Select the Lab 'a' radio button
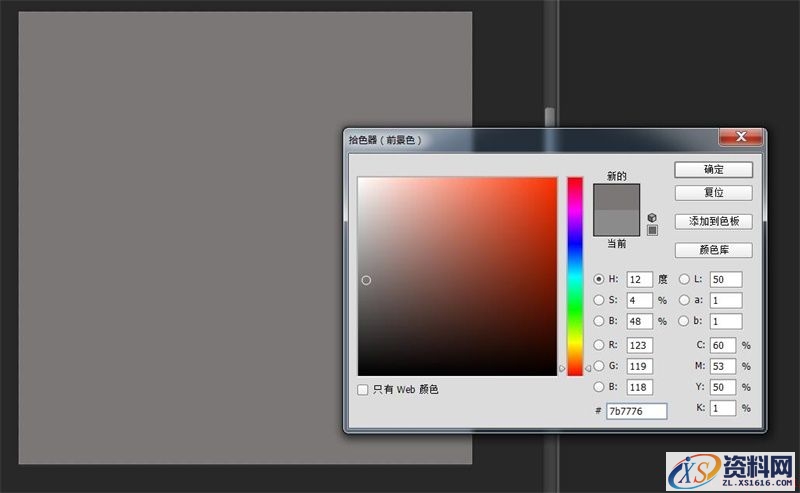 click(684, 299)
